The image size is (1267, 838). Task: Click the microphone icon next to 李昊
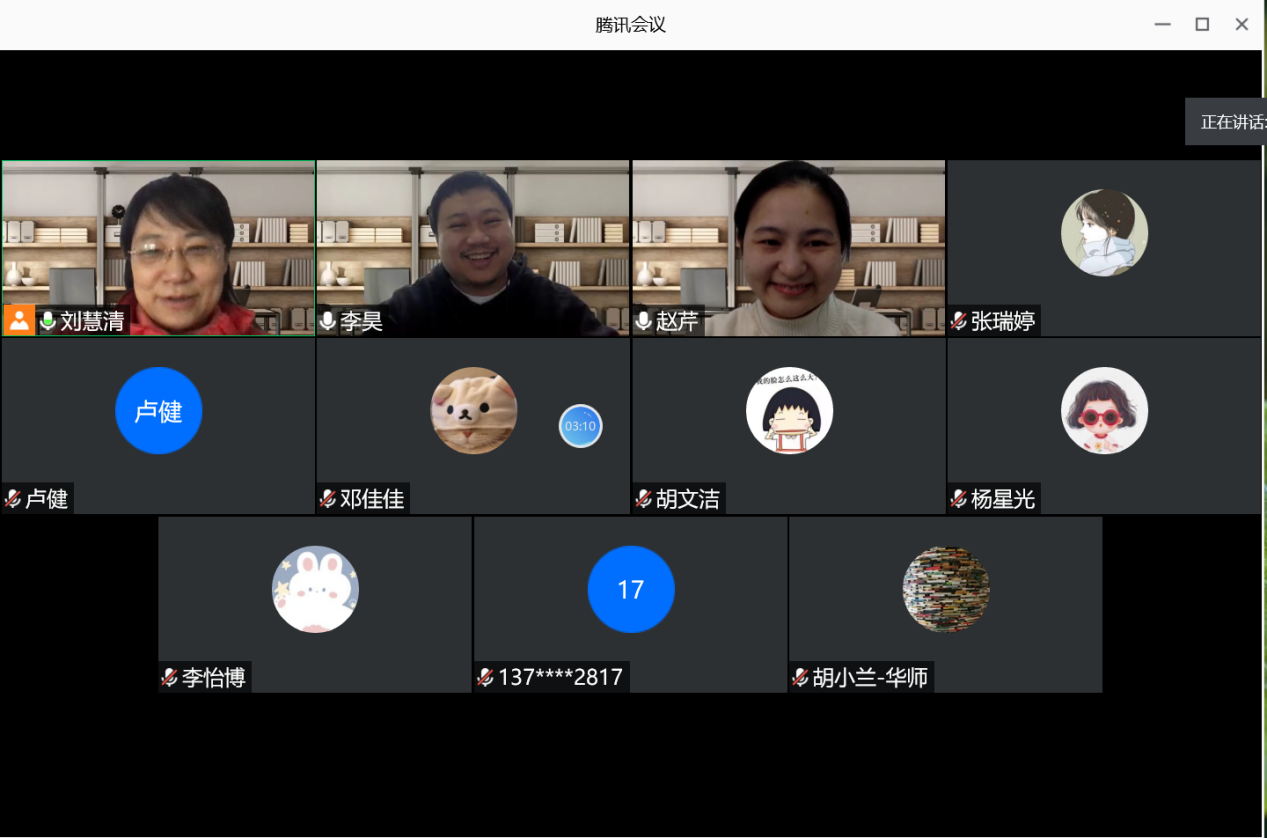click(x=327, y=321)
